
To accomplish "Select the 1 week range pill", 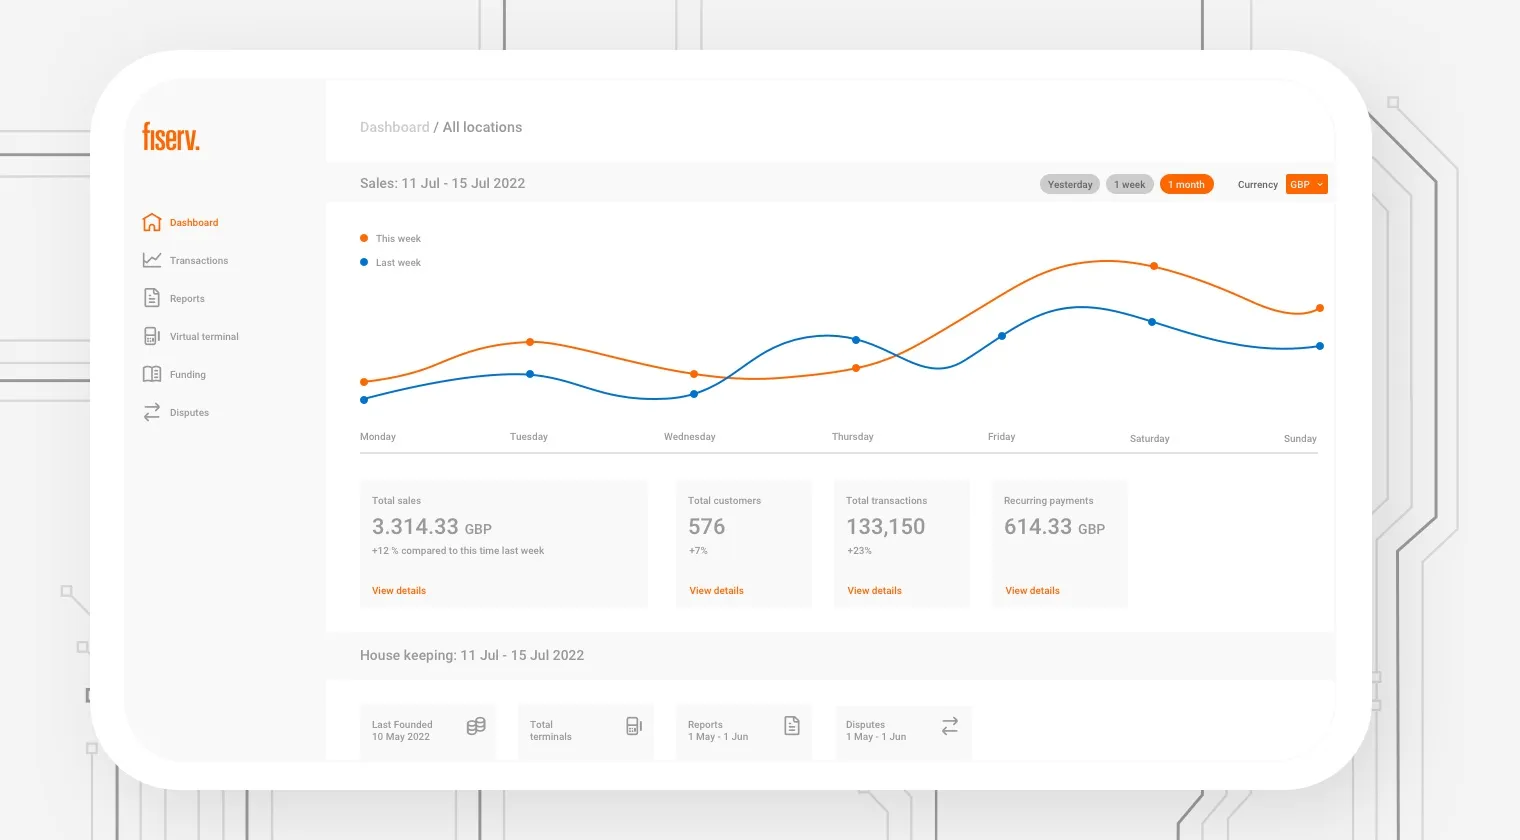I will 1129,184.
